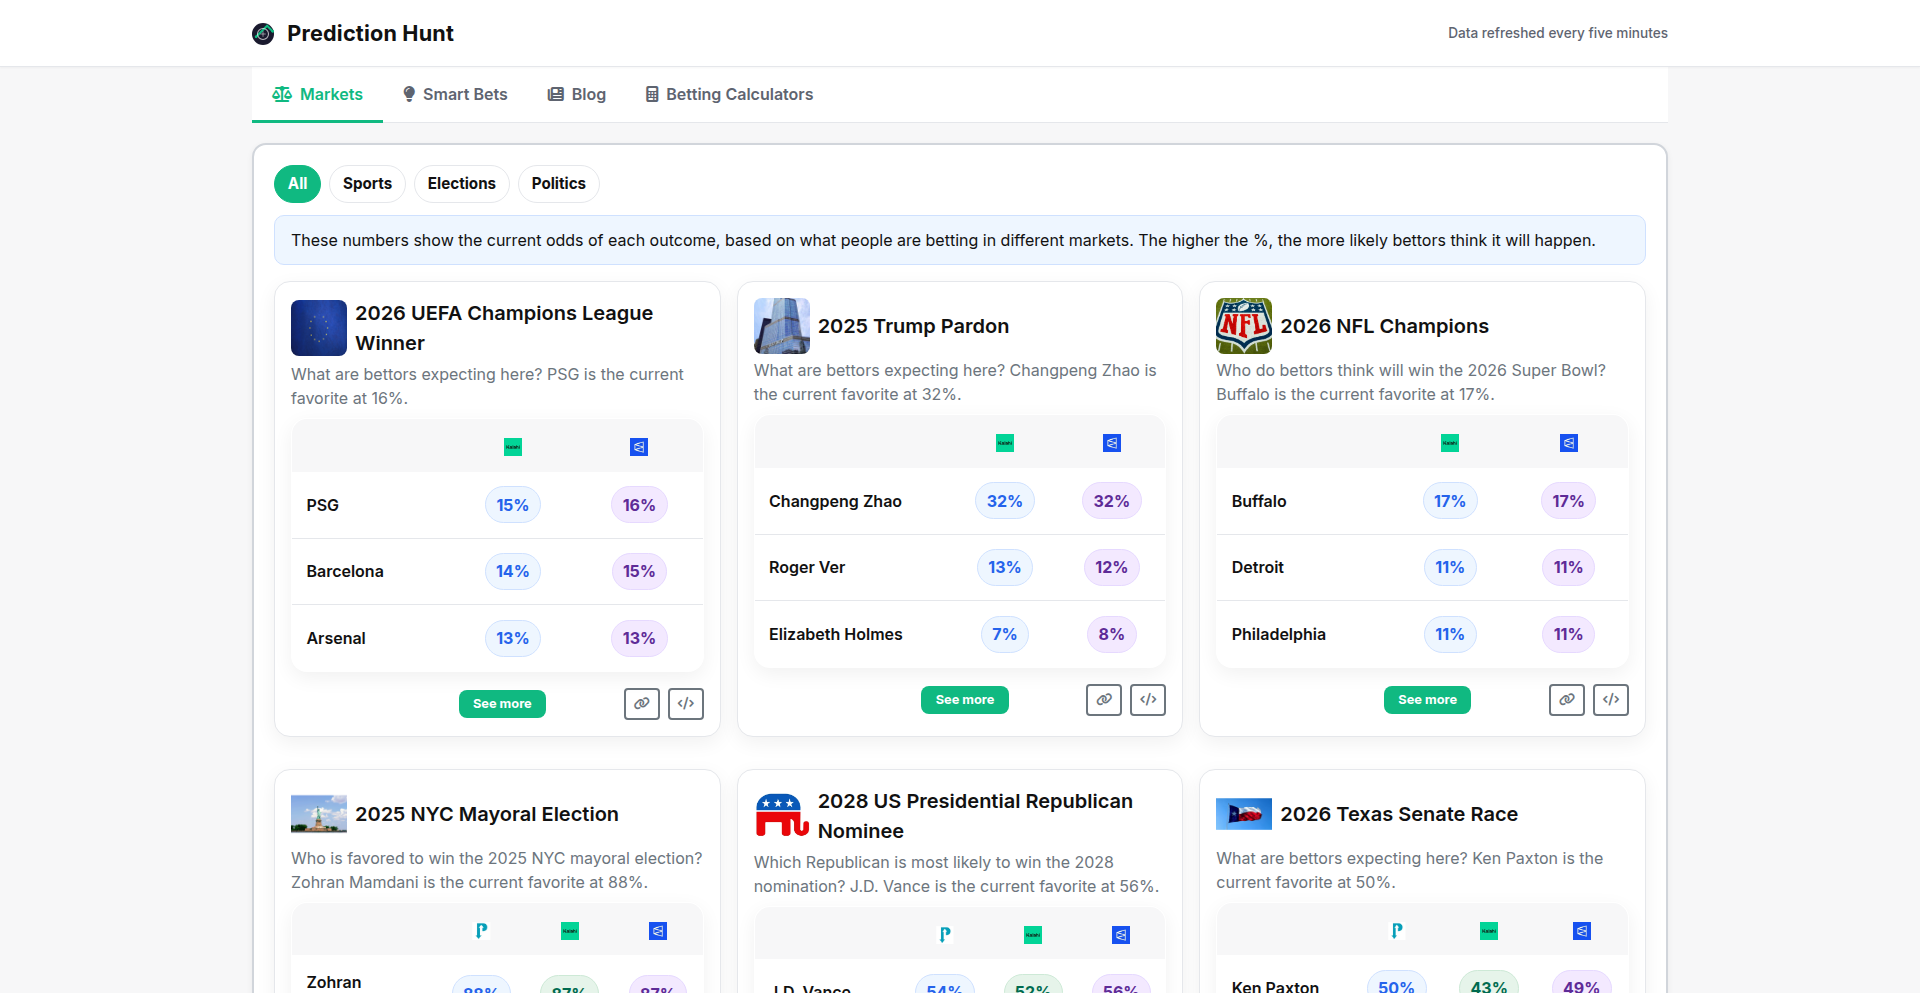Expand NFL Champions card with See more
The width and height of the screenshot is (1920, 993).
1427,700
